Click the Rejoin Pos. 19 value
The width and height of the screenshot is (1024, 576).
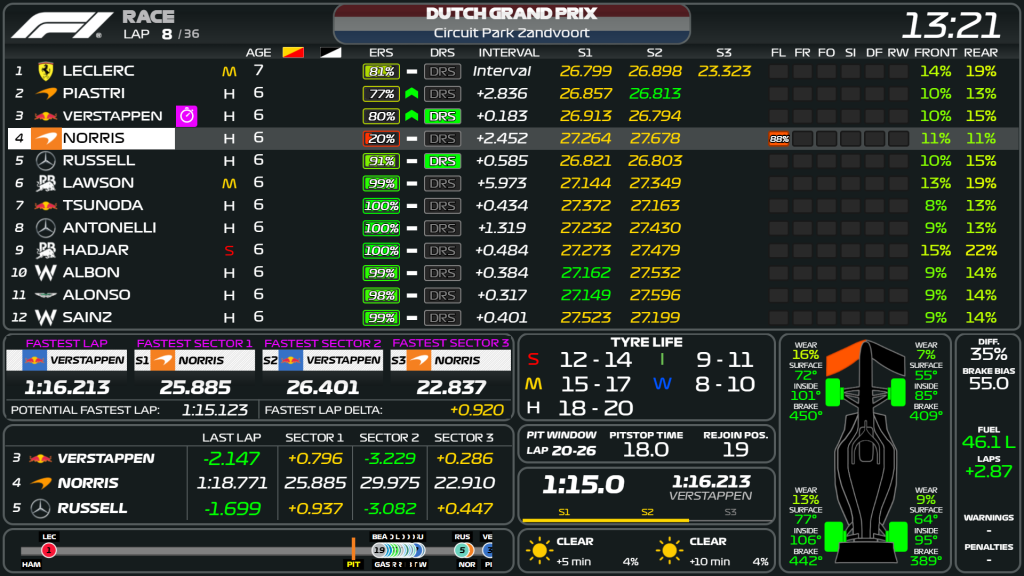point(735,449)
